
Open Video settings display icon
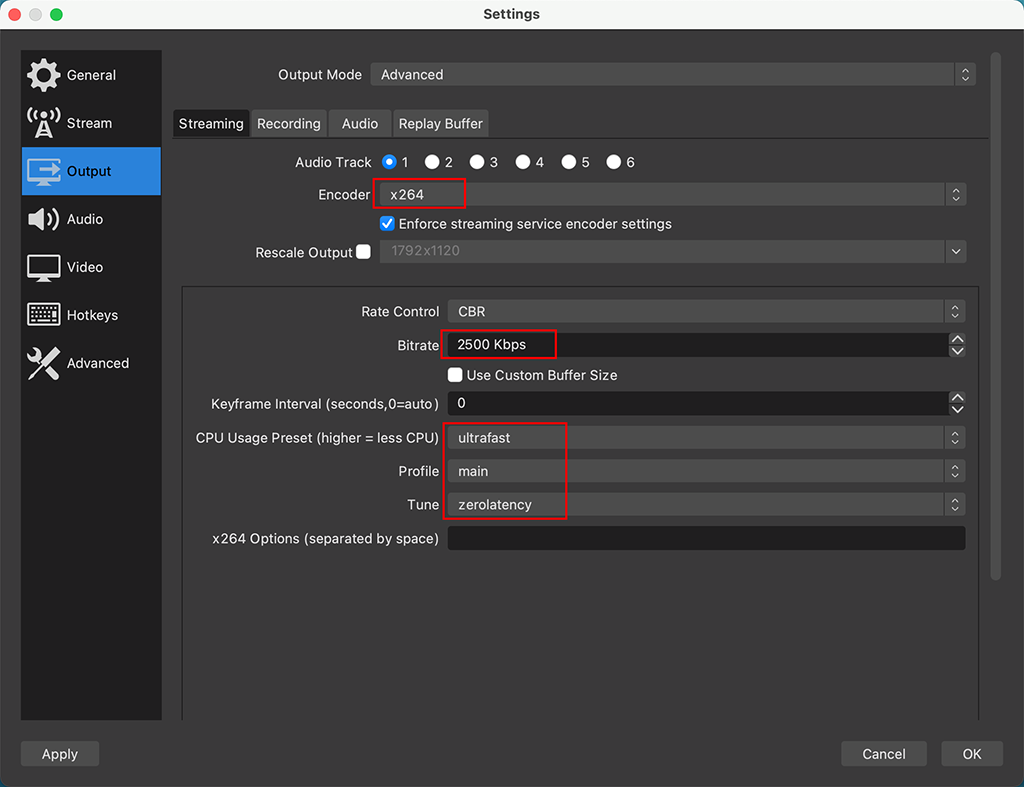[x=43, y=268]
